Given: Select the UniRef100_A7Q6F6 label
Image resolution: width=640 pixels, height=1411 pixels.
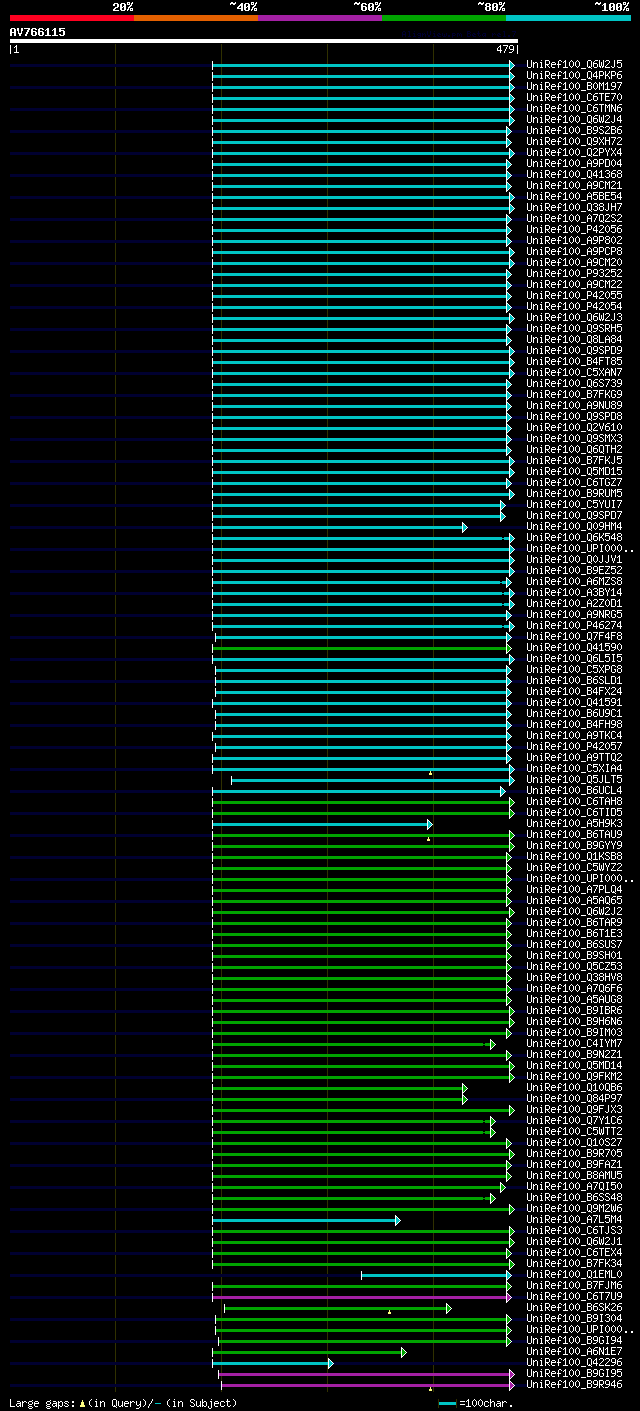Looking at the screenshot, I should 574,989.
